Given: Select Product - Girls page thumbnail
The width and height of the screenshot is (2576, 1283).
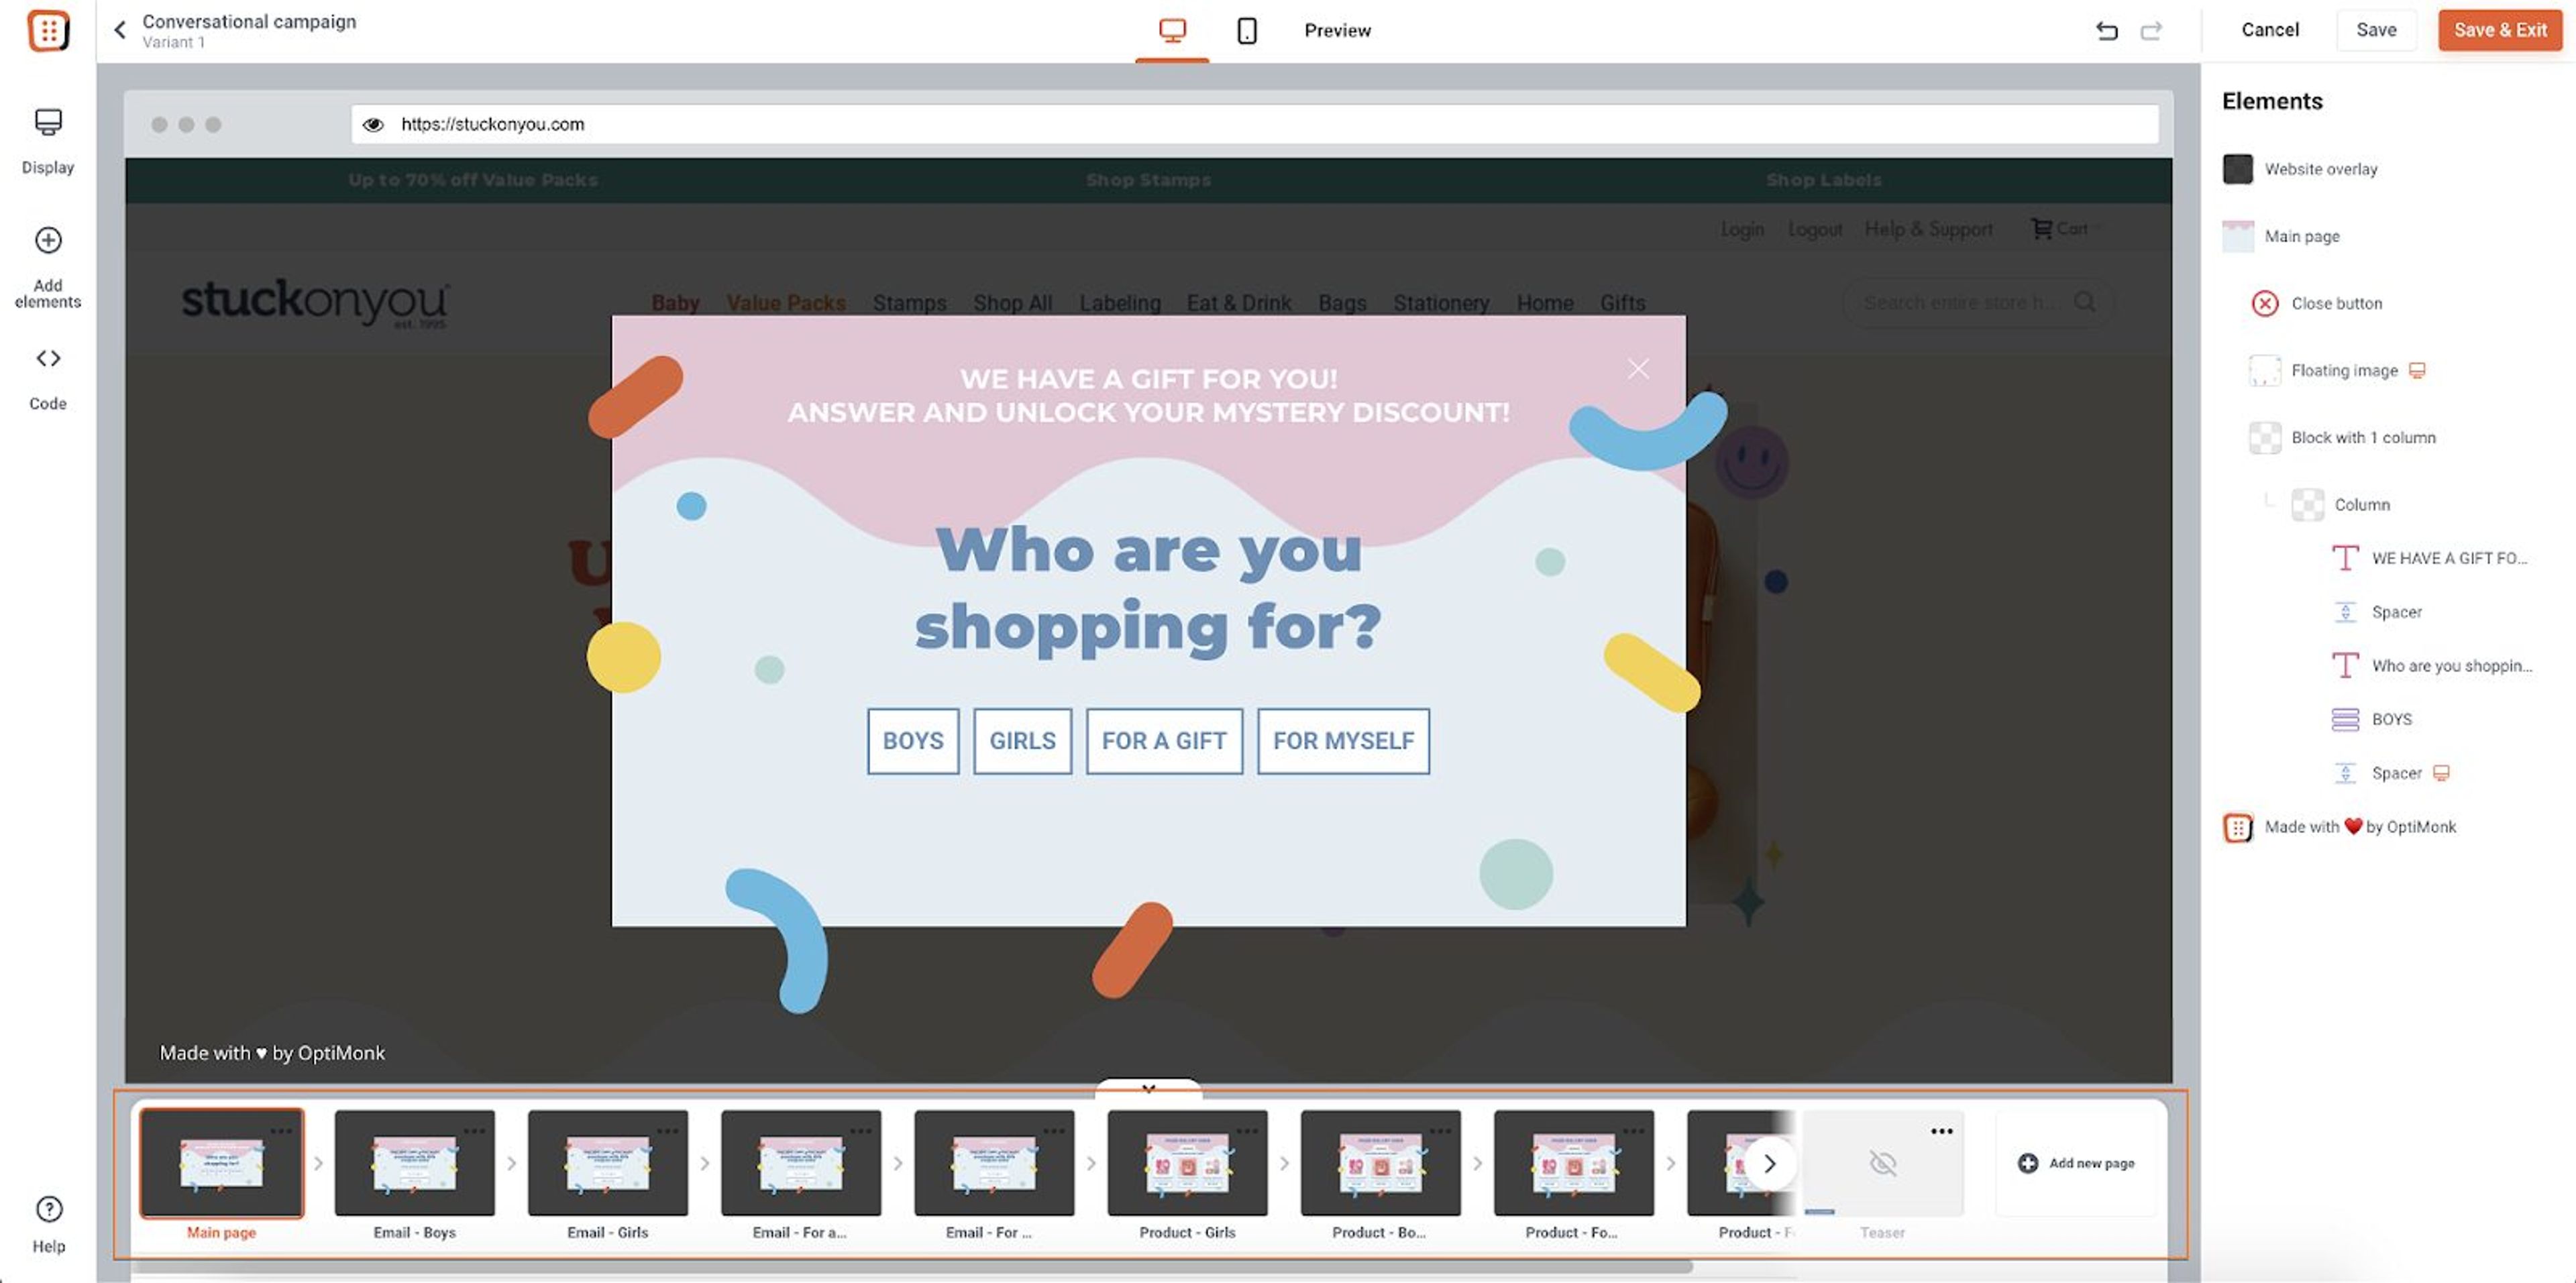Looking at the screenshot, I should [x=1187, y=1163].
